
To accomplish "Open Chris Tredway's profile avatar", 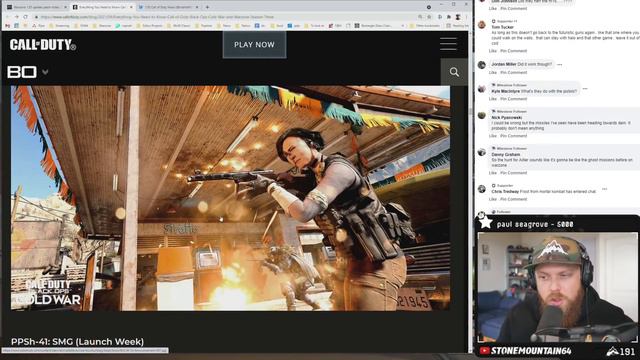I will 482,189.
